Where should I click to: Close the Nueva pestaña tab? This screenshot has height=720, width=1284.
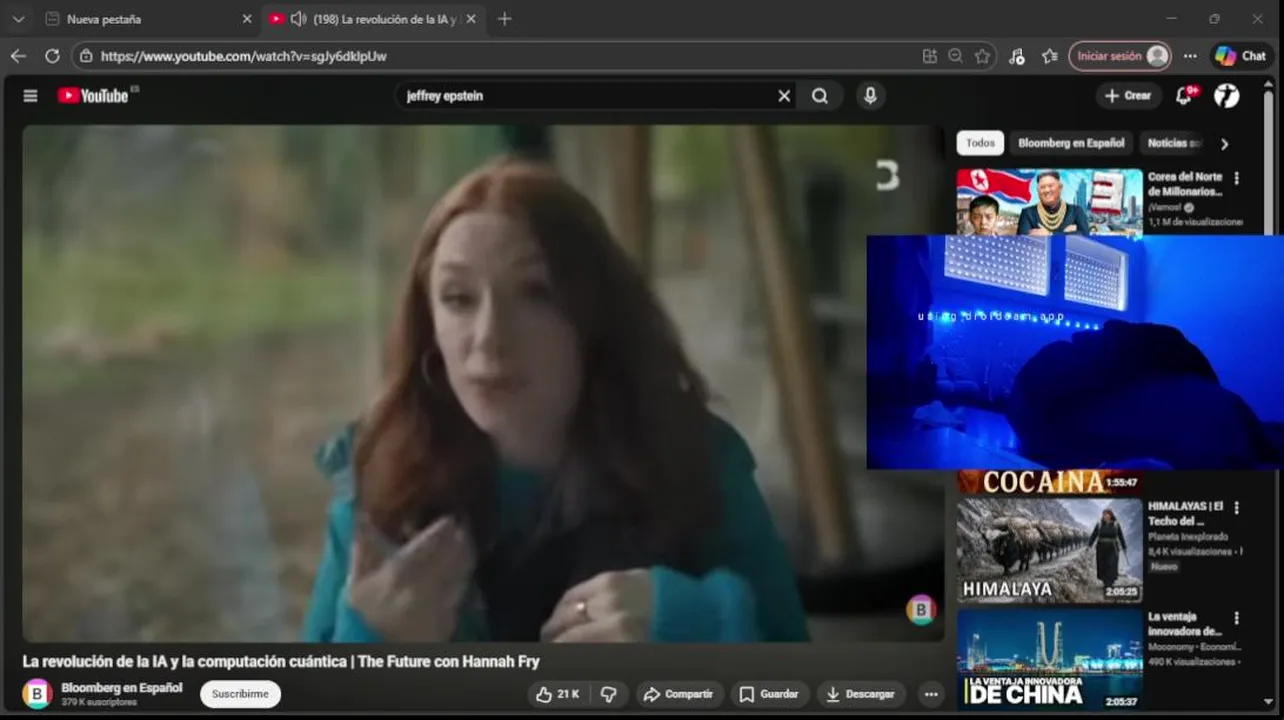(247, 19)
